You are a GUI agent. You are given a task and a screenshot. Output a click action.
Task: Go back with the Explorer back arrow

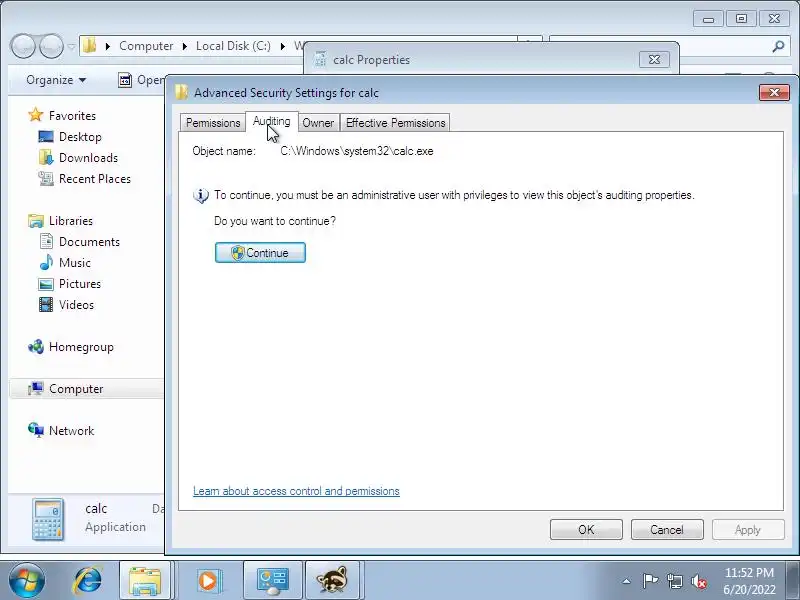(x=22, y=46)
